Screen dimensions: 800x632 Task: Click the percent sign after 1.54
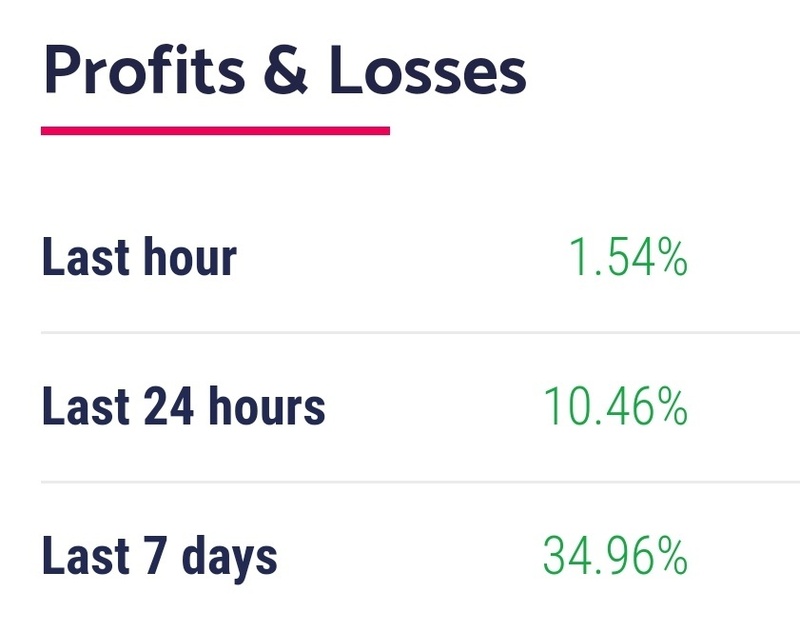pos(671,257)
